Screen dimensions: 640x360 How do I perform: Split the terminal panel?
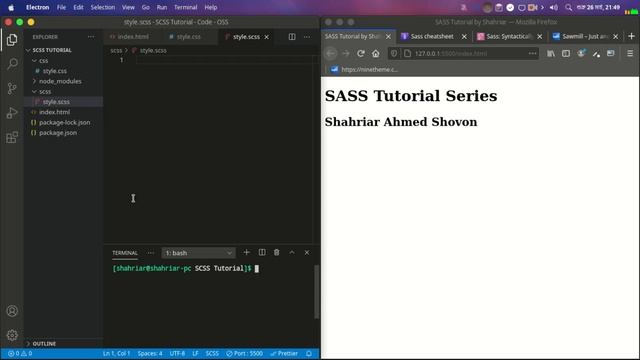click(262, 253)
